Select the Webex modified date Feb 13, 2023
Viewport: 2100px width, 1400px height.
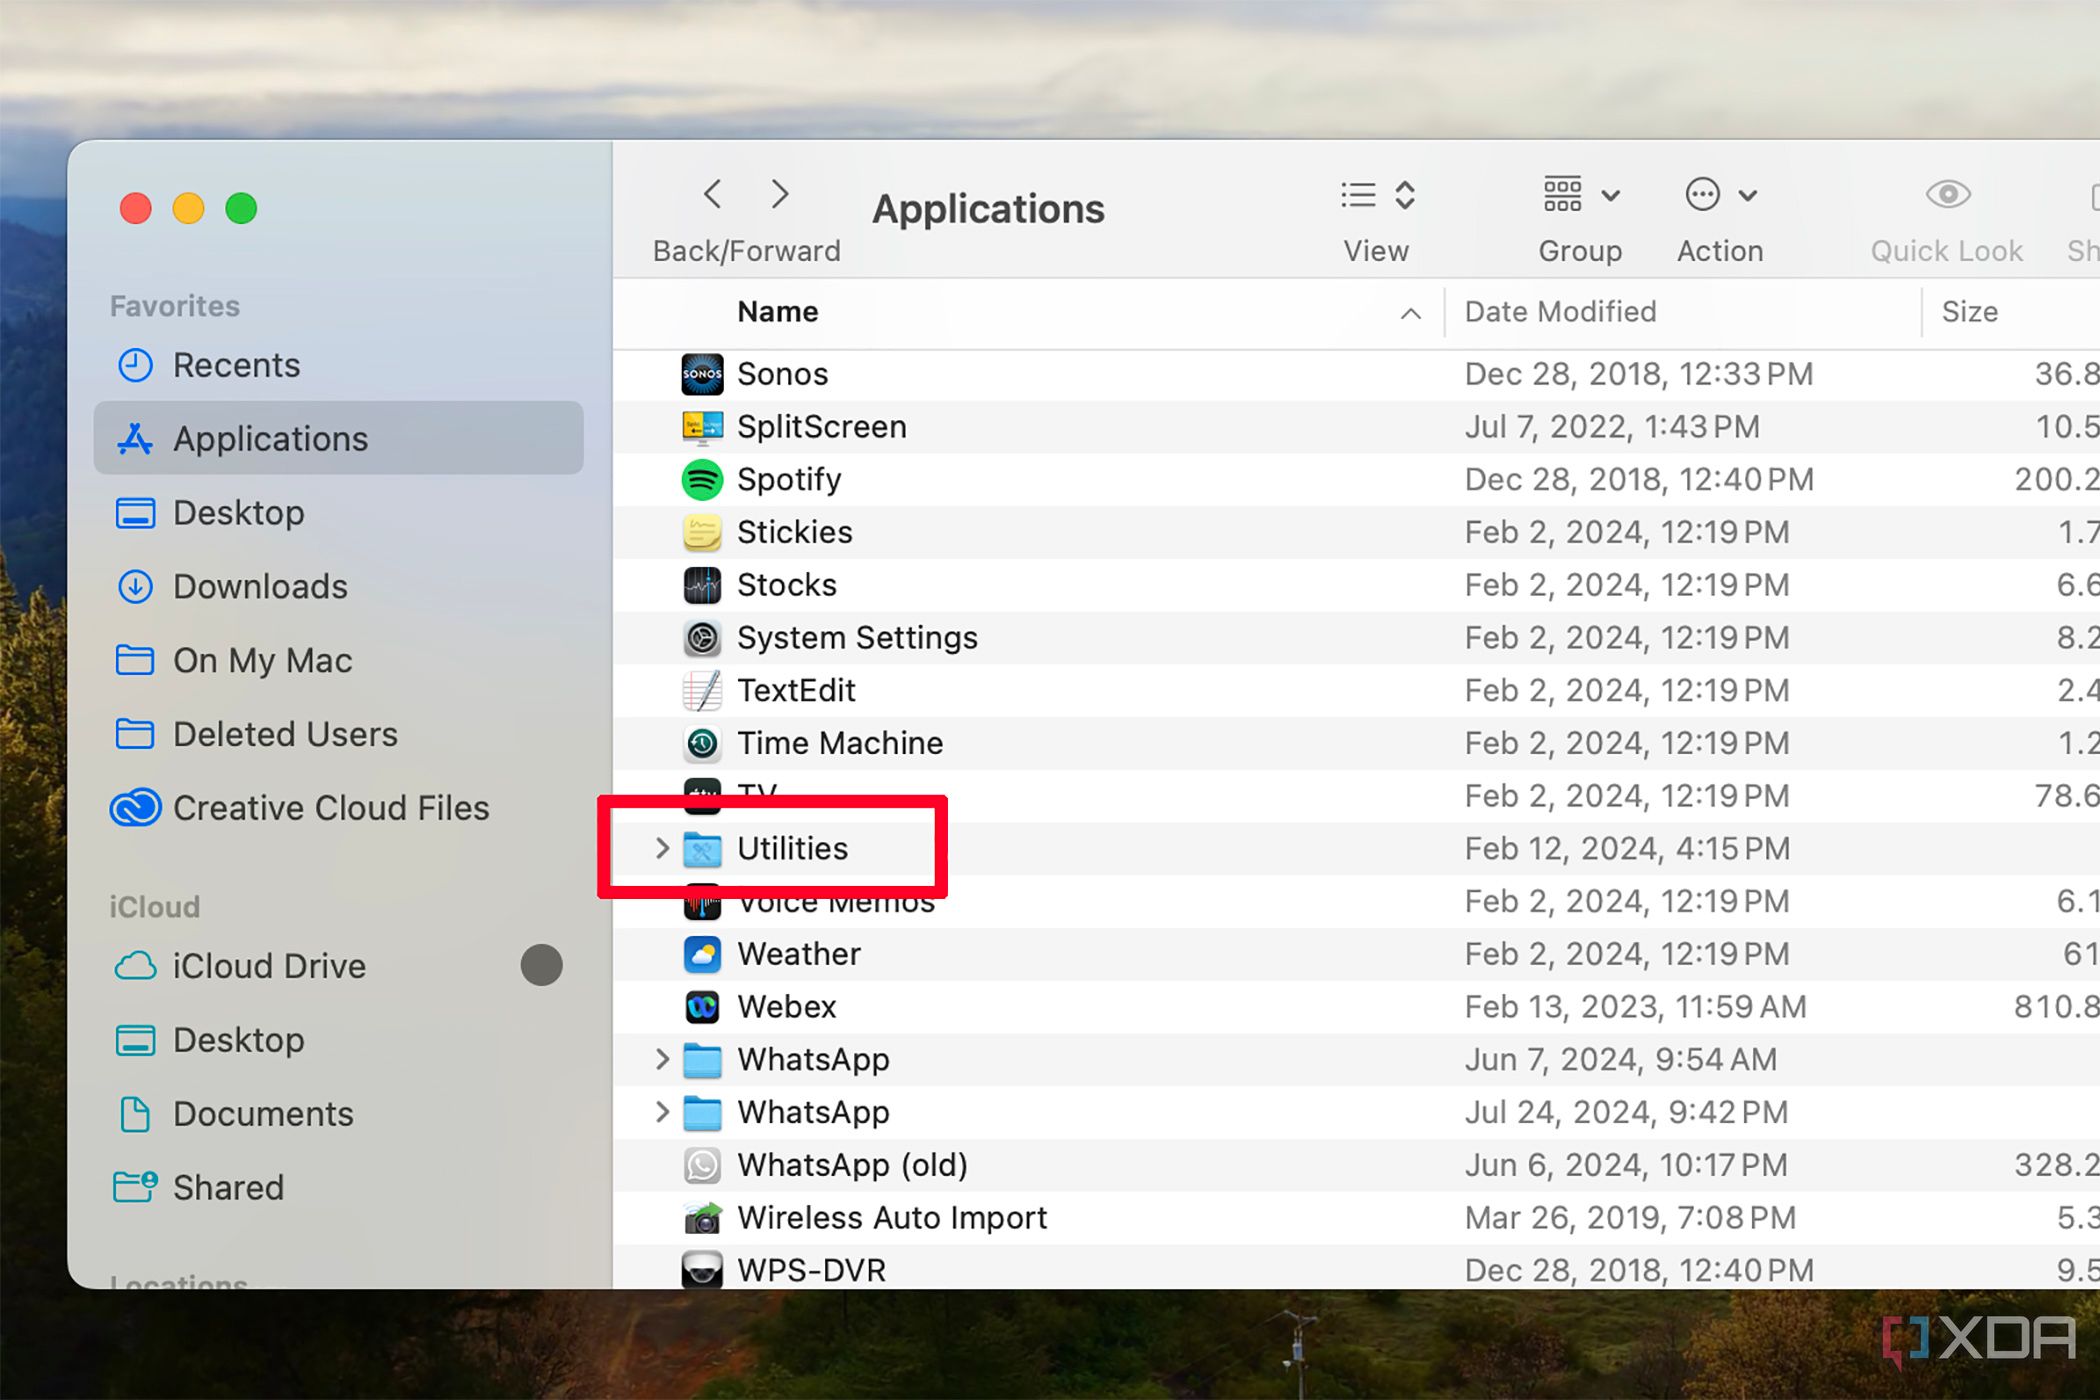(x=1635, y=1007)
